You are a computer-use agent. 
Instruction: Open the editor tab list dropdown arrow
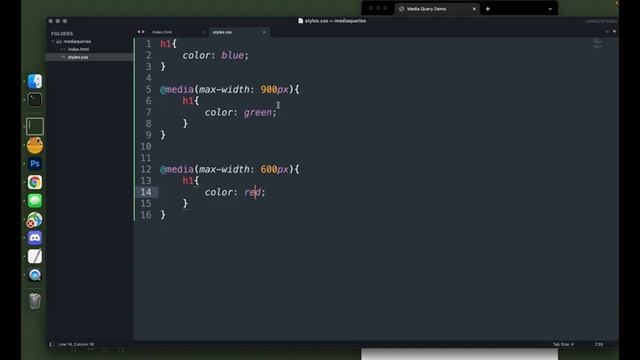pyautogui.click(x=614, y=31)
